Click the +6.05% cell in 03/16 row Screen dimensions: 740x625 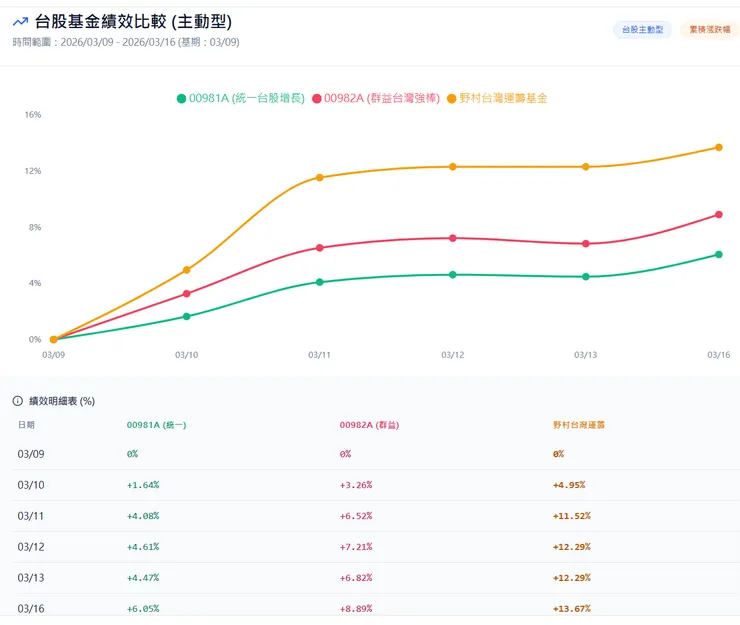point(143,608)
